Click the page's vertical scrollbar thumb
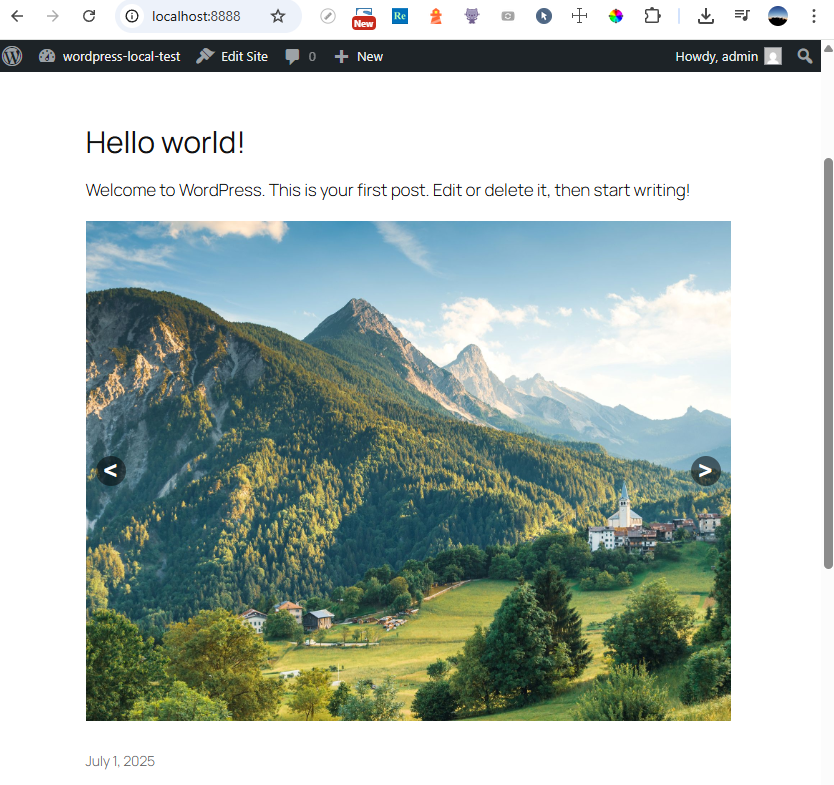Screen dimensions: 834x785 point(827,360)
